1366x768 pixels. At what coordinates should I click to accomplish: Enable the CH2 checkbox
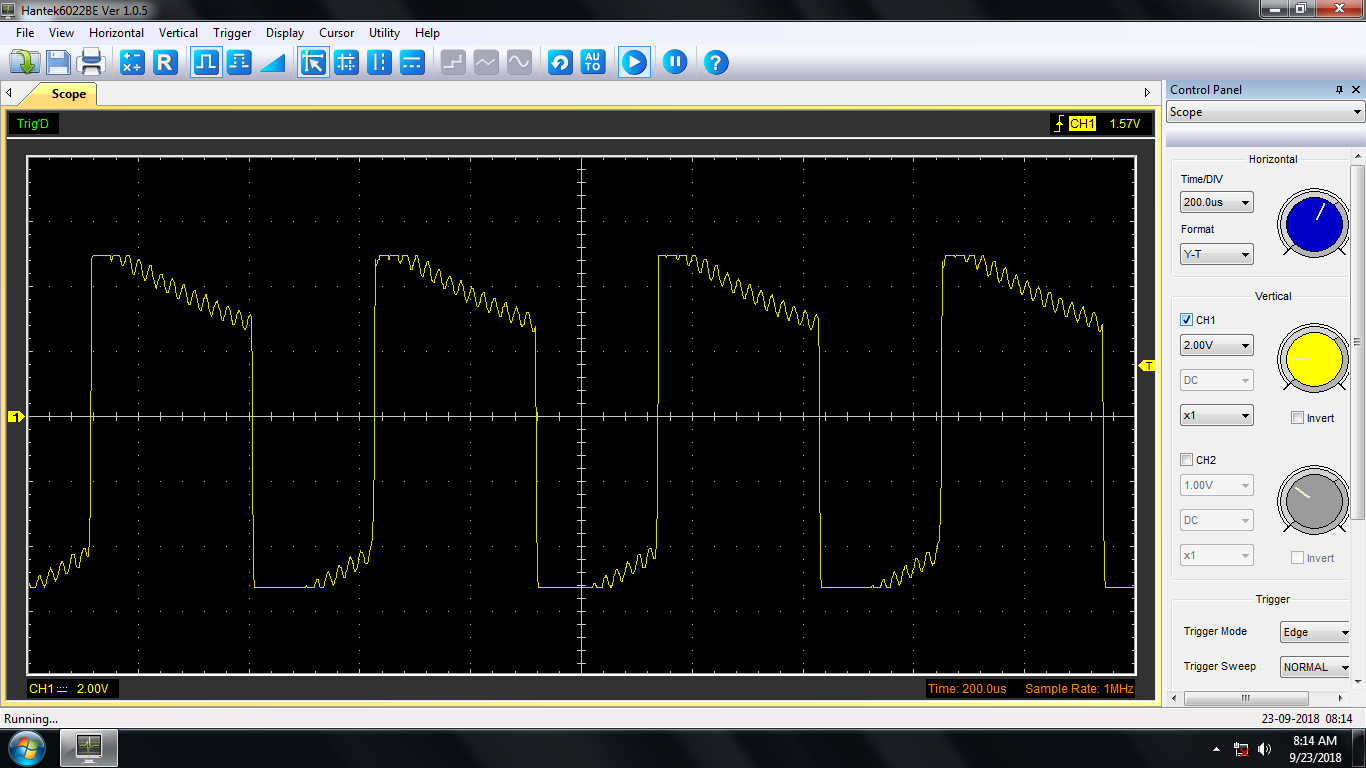click(x=1187, y=460)
